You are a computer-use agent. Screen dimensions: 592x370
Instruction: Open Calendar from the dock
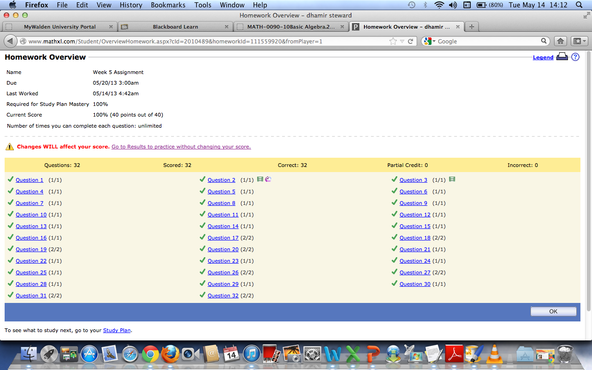(x=231, y=354)
